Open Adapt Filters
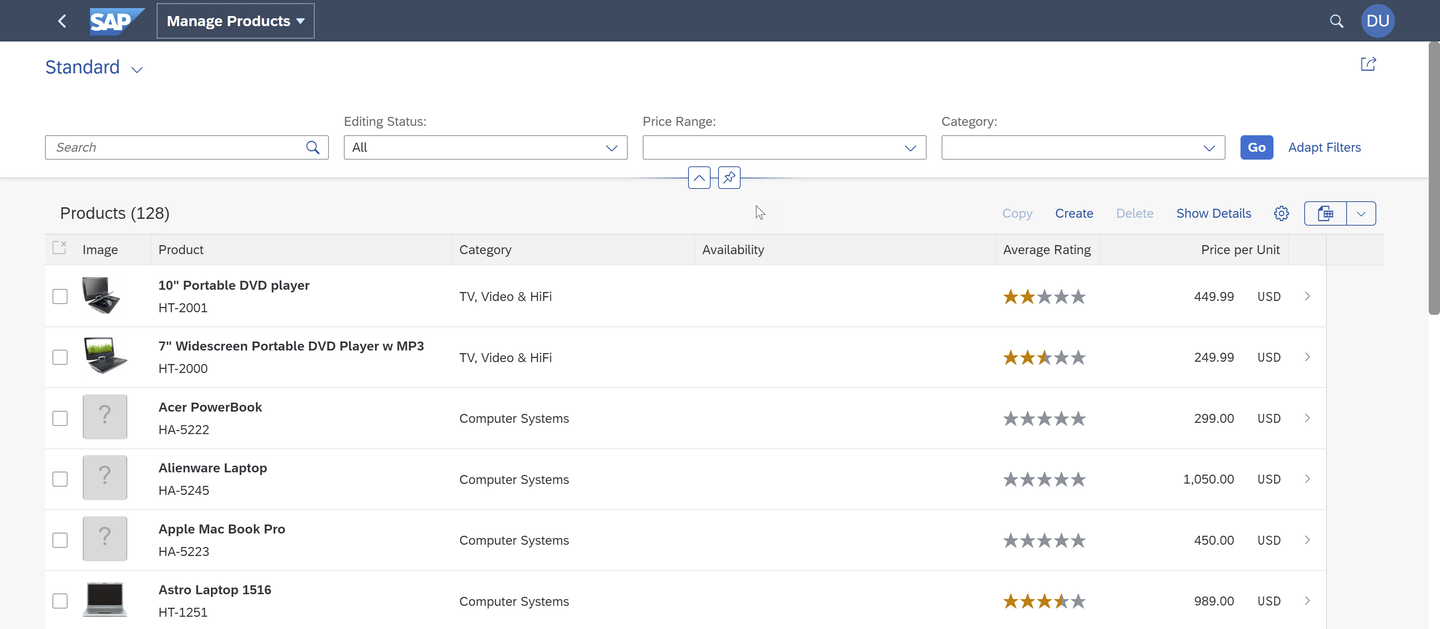Viewport: 1440px width, 629px height. point(1324,147)
